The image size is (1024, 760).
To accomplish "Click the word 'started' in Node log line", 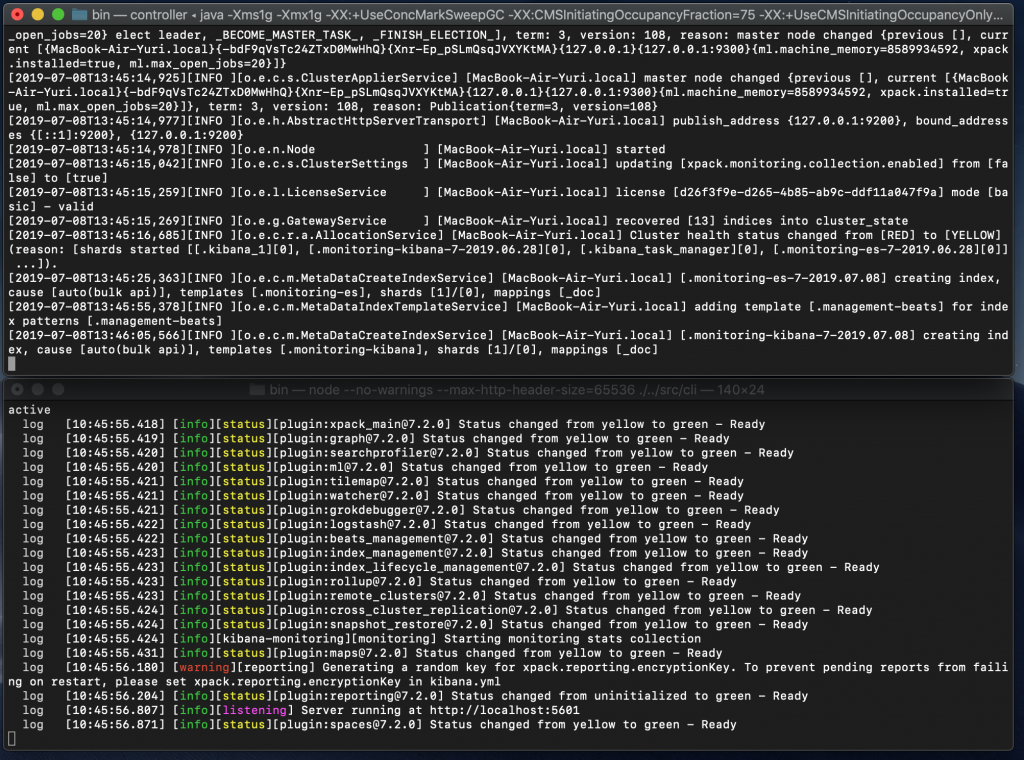I will 640,150.
